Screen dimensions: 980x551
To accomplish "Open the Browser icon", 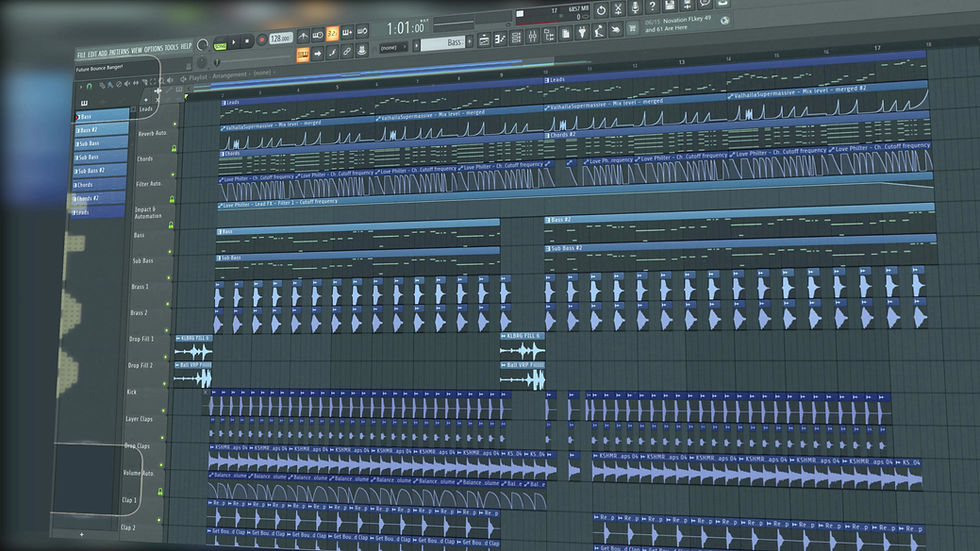I will click(x=549, y=36).
